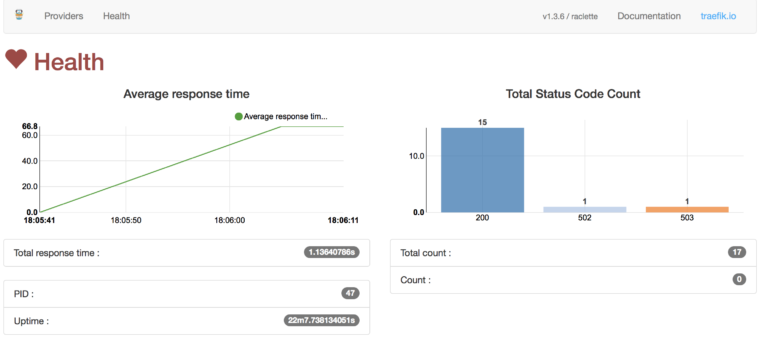The height and width of the screenshot is (362, 768).
Task: Open the Documentation link
Action: [x=649, y=16]
